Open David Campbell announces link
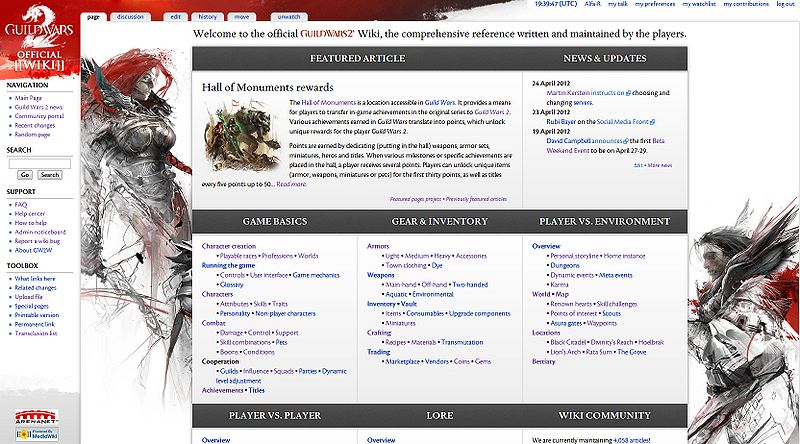This screenshot has width=800, height=444. click(584, 141)
